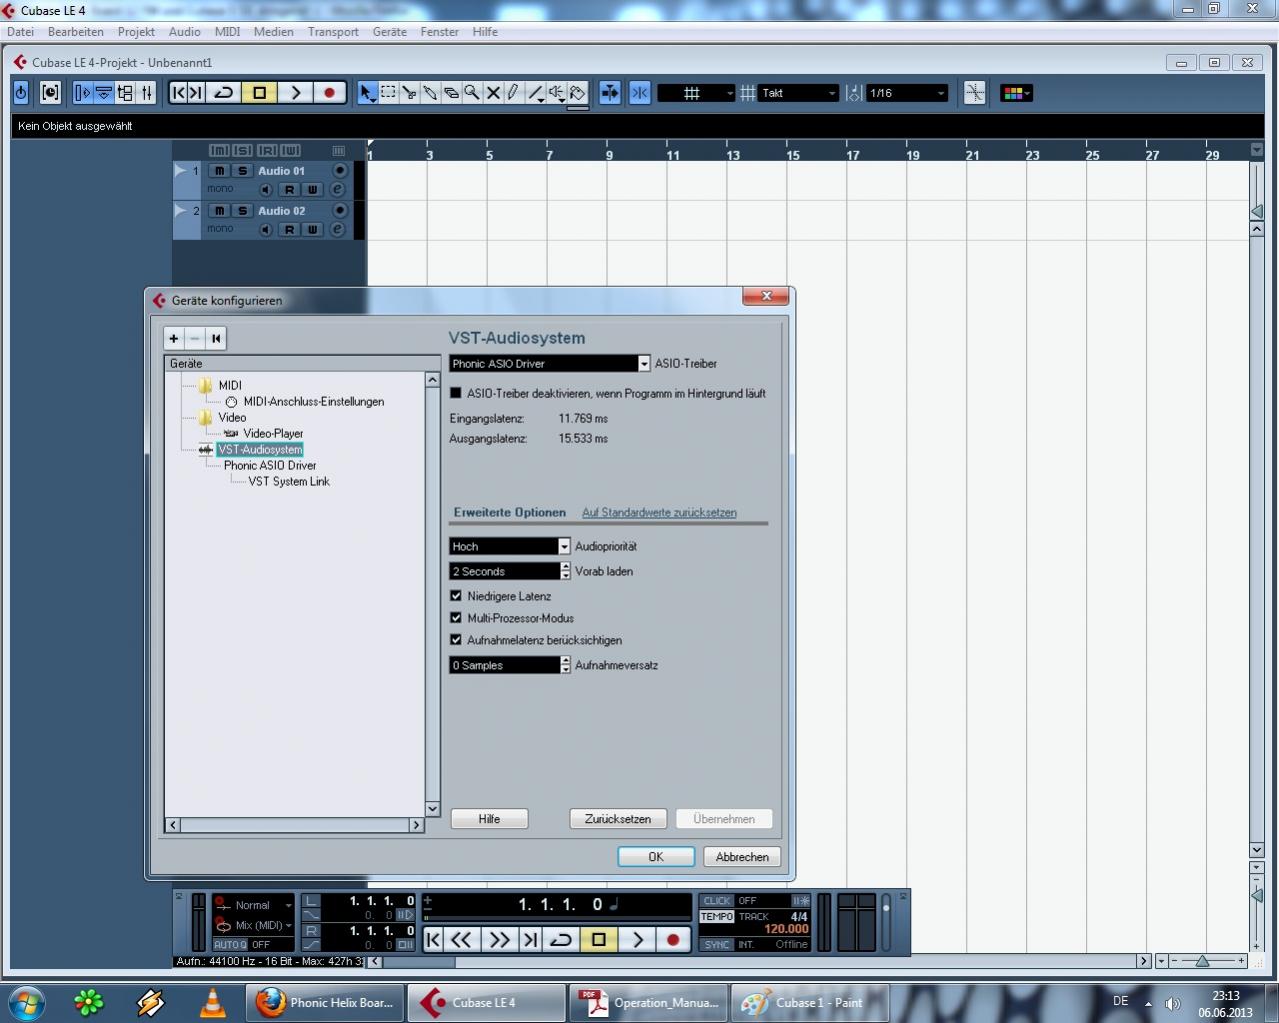The width and height of the screenshot is (1279, 1023).
Task: Click the Zurücksetzen button
Action: click(618, 819)
